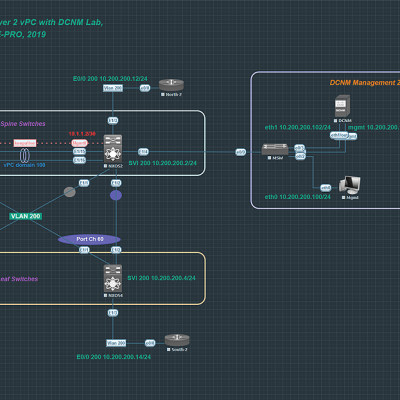Click the DCNM Management zone title
The height and width of the screenshot is (400, 400).
coord(365,83)
